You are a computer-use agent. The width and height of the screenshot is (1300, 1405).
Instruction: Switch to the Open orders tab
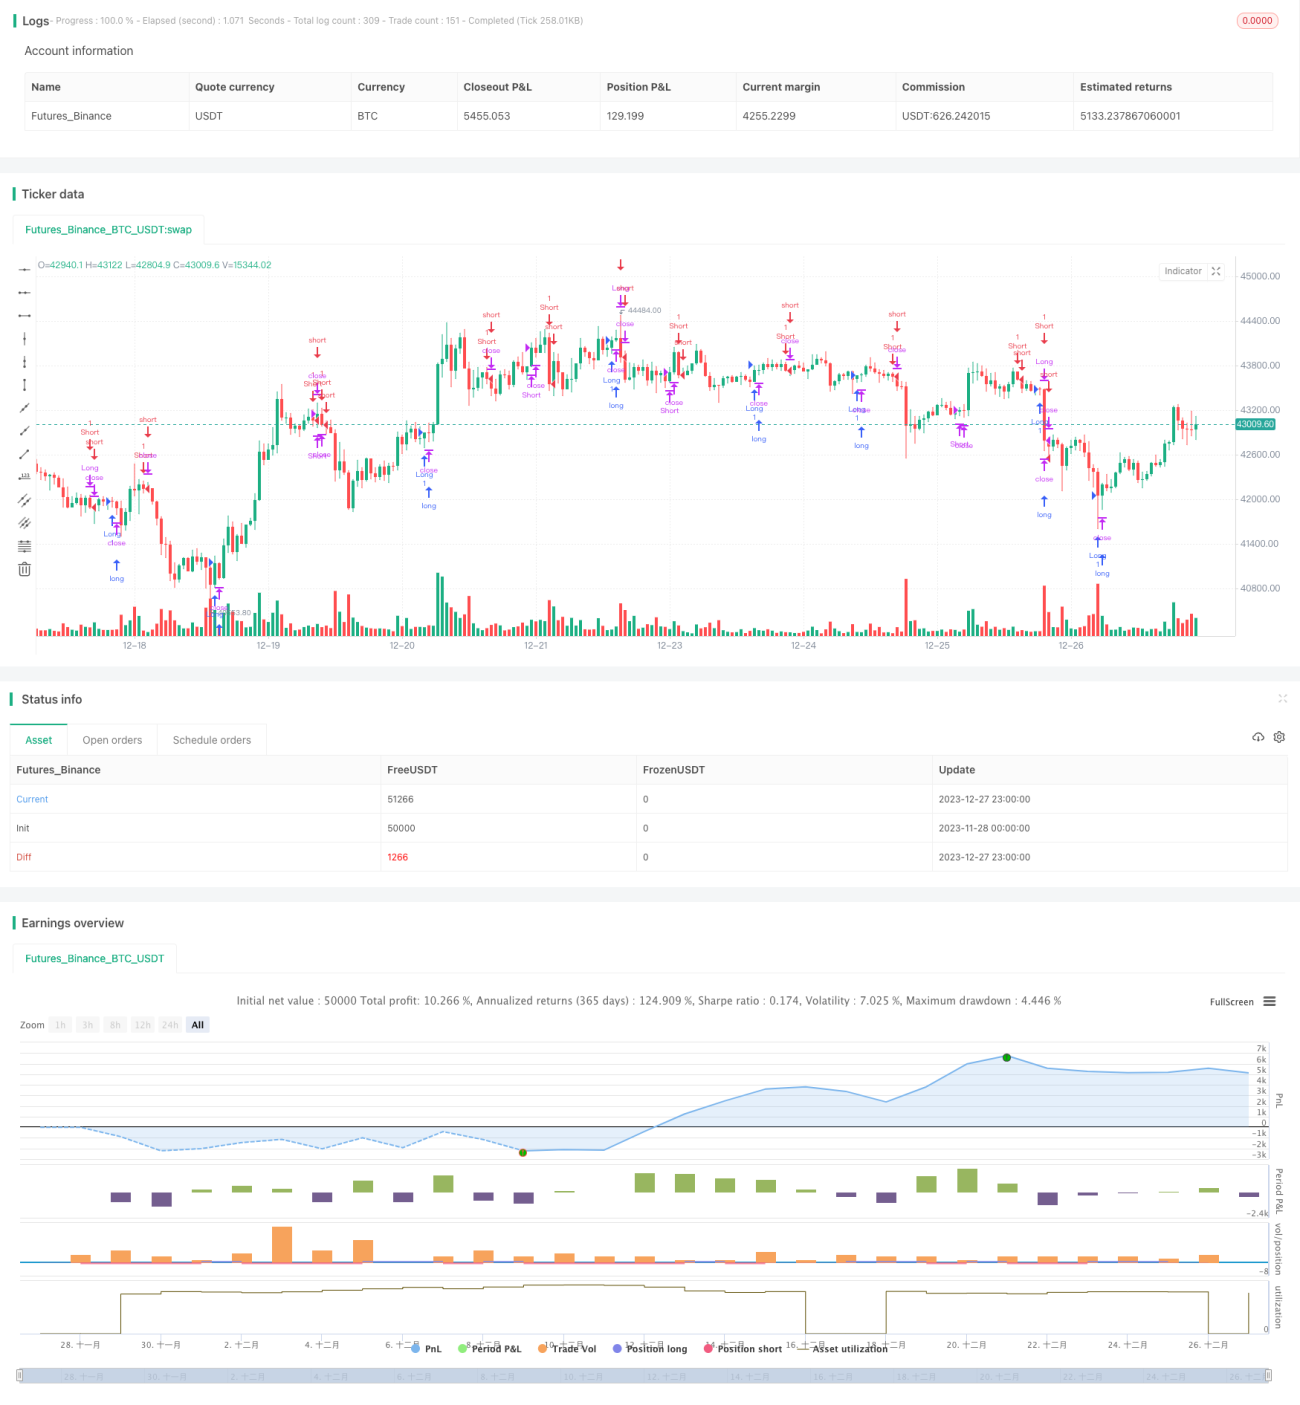tap(112, 740)
